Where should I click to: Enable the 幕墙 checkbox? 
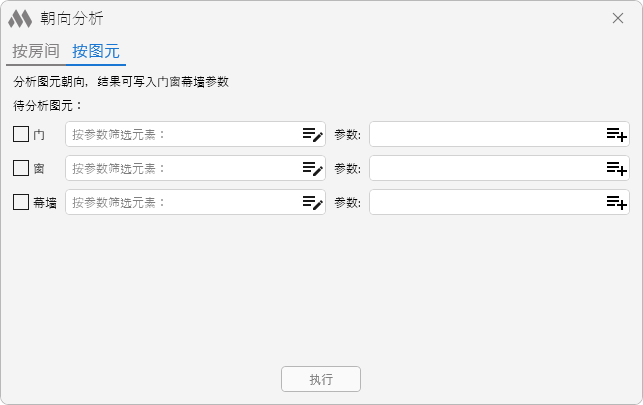(21, 202)
